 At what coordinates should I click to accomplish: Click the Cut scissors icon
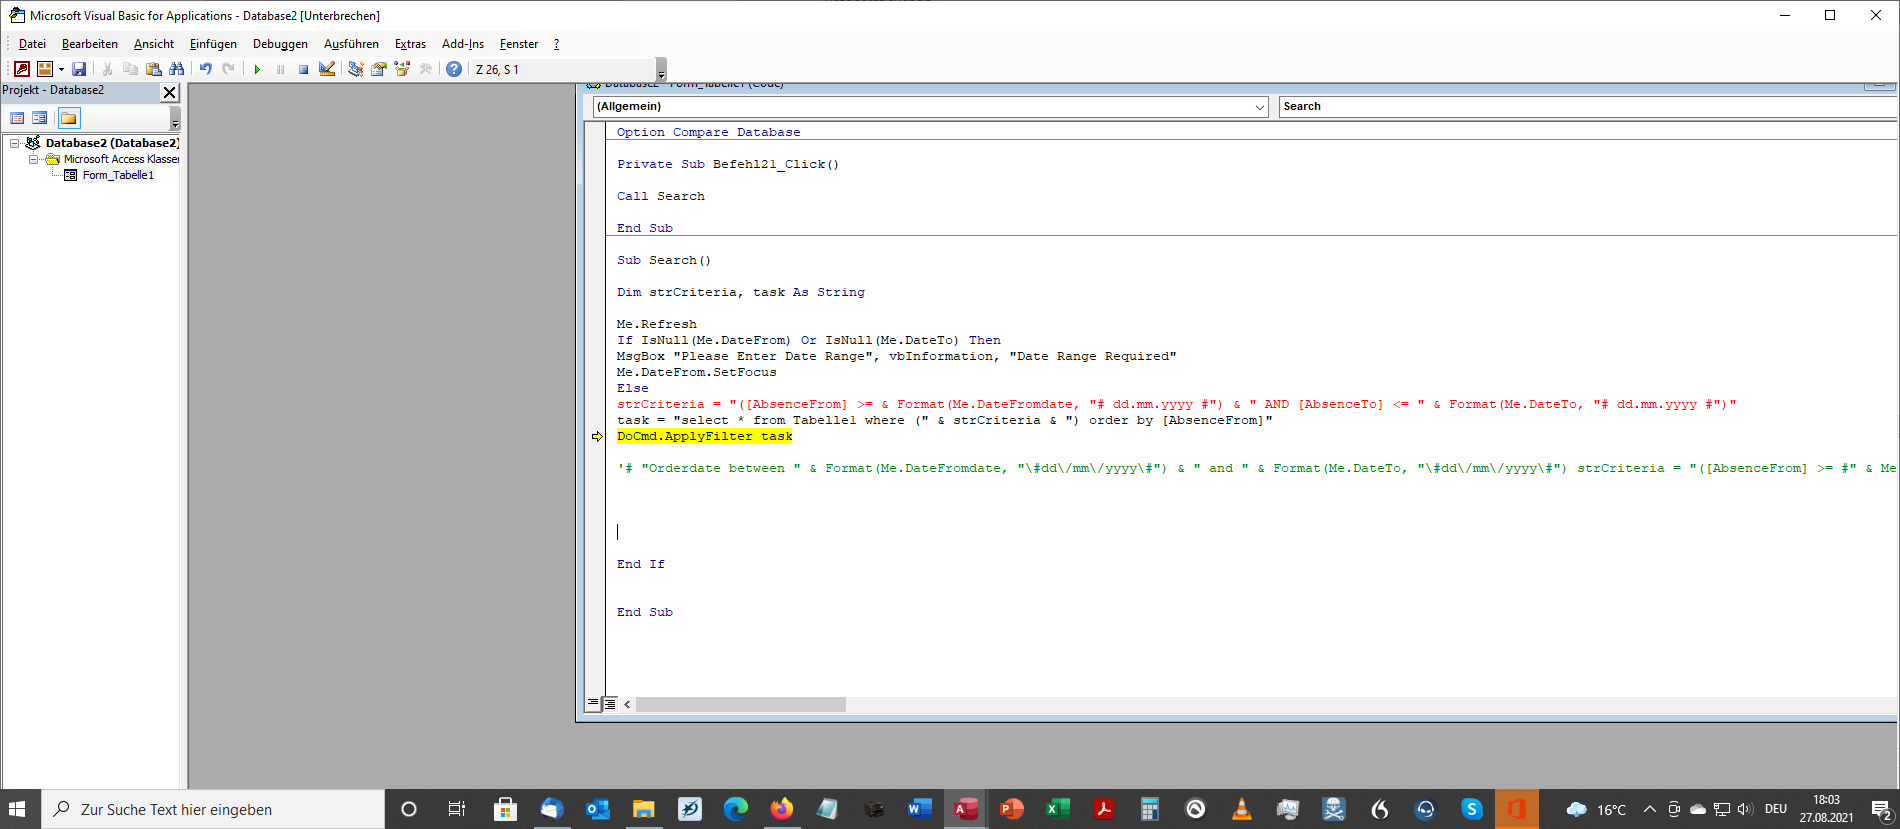(107, 69)
